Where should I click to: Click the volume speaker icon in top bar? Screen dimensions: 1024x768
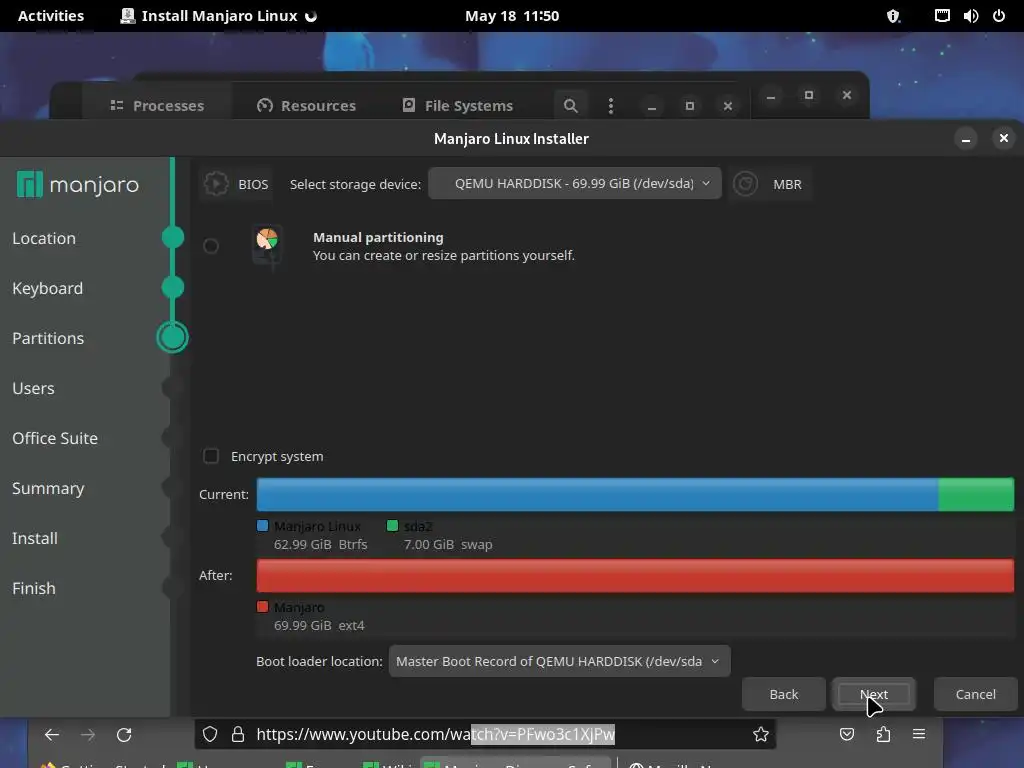tap(970, 16)
